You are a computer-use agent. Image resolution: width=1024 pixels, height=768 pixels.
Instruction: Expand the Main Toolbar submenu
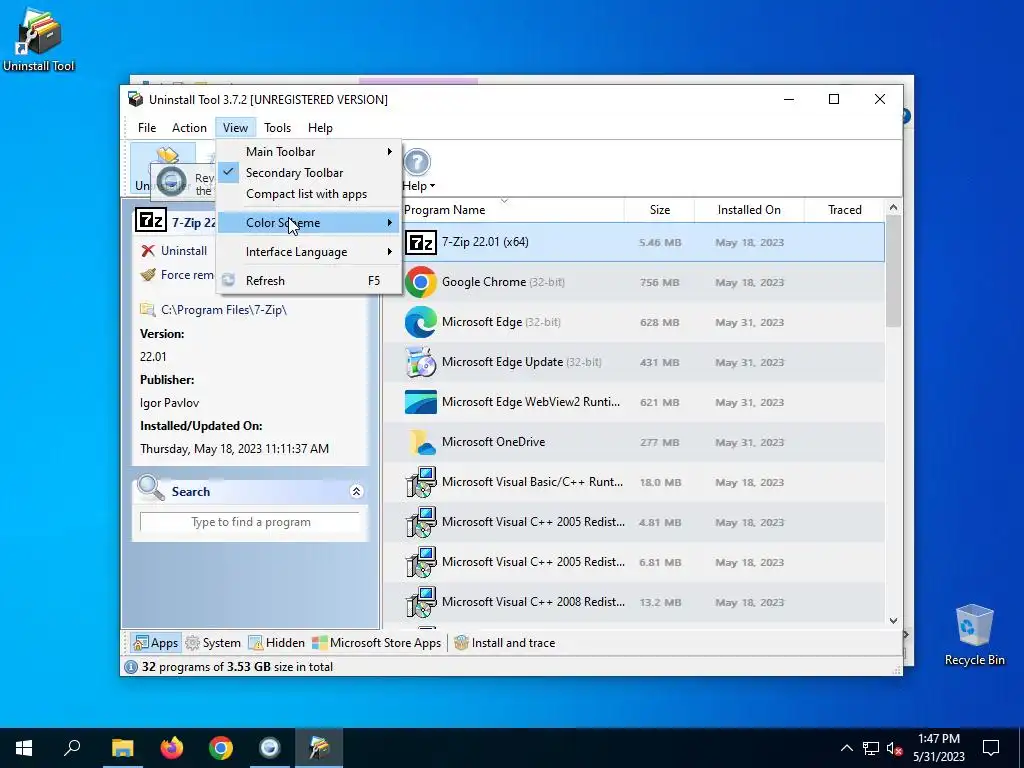click(x=308, y=152)
